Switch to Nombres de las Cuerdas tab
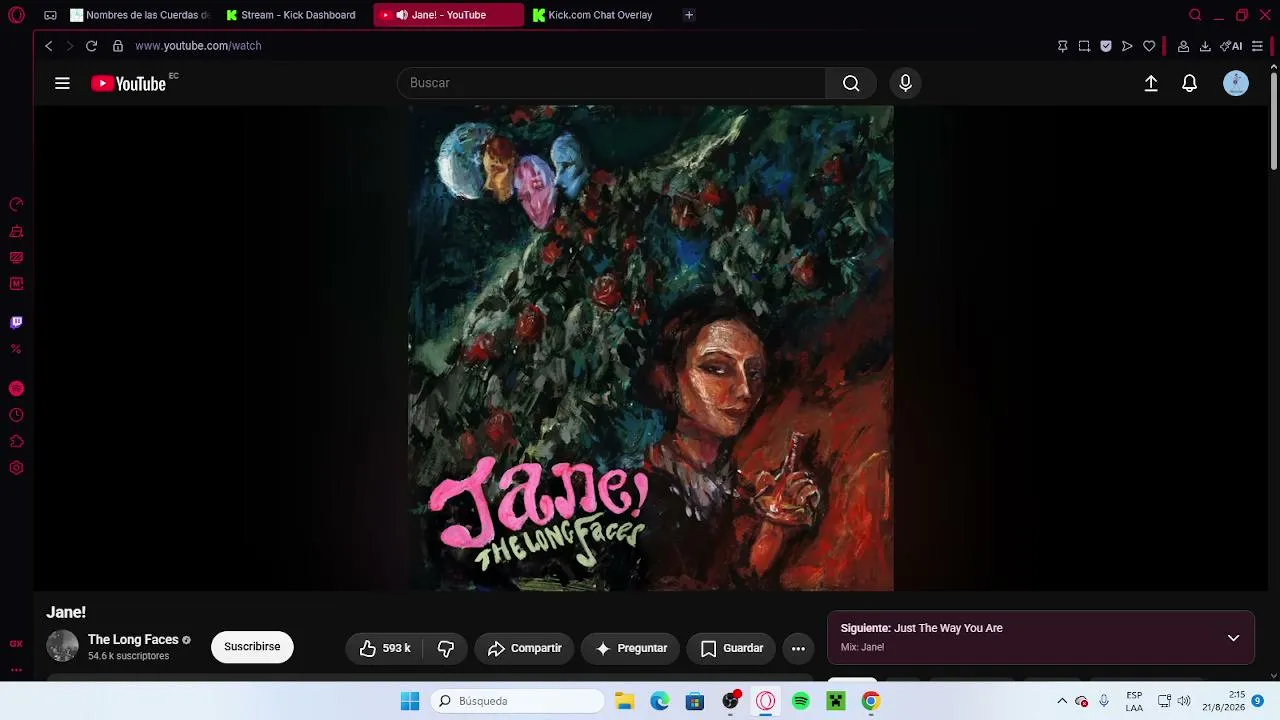This screenshot has height=720, width=1280. [x=140, y=15]
